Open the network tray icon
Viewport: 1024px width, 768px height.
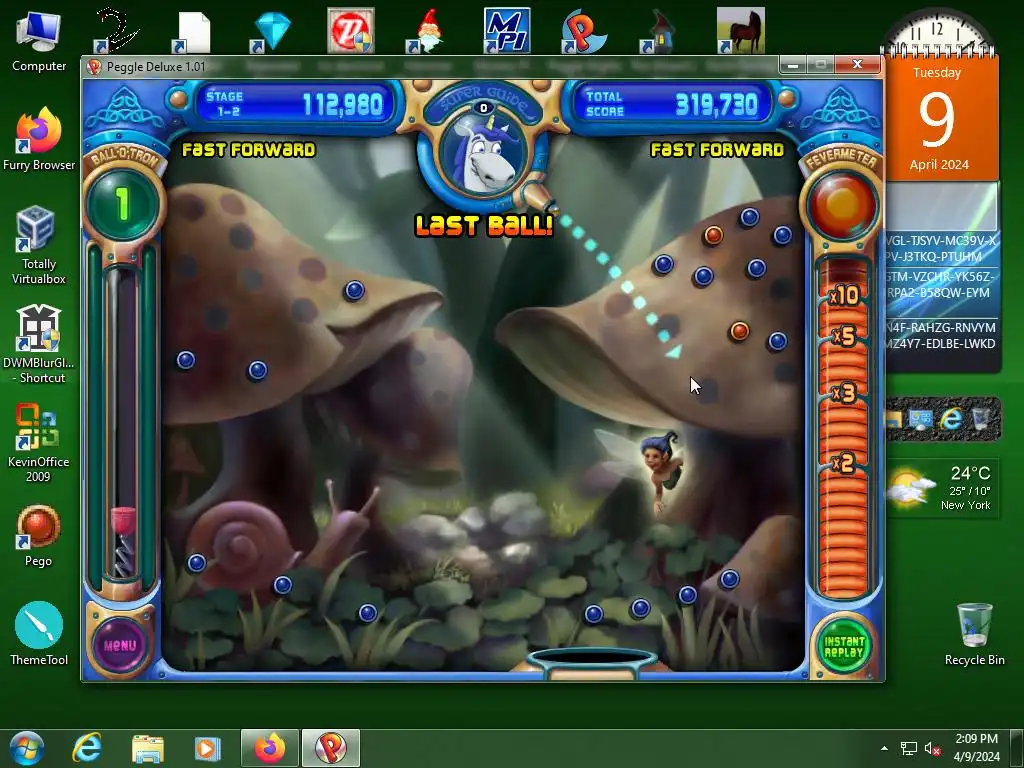pyautogui.click(x=908, y=748)
